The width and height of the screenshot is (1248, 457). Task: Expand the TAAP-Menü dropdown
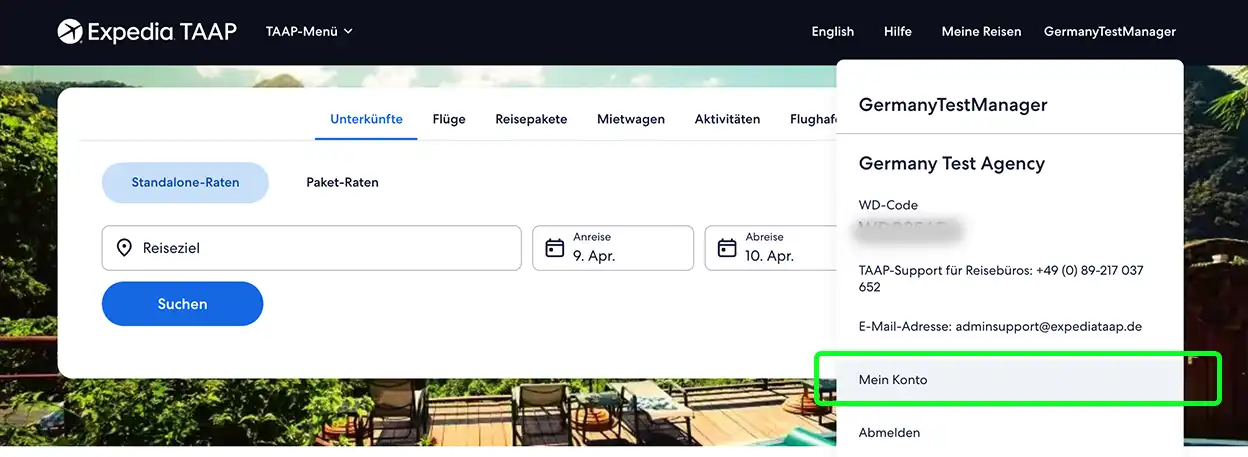point(309,31)
